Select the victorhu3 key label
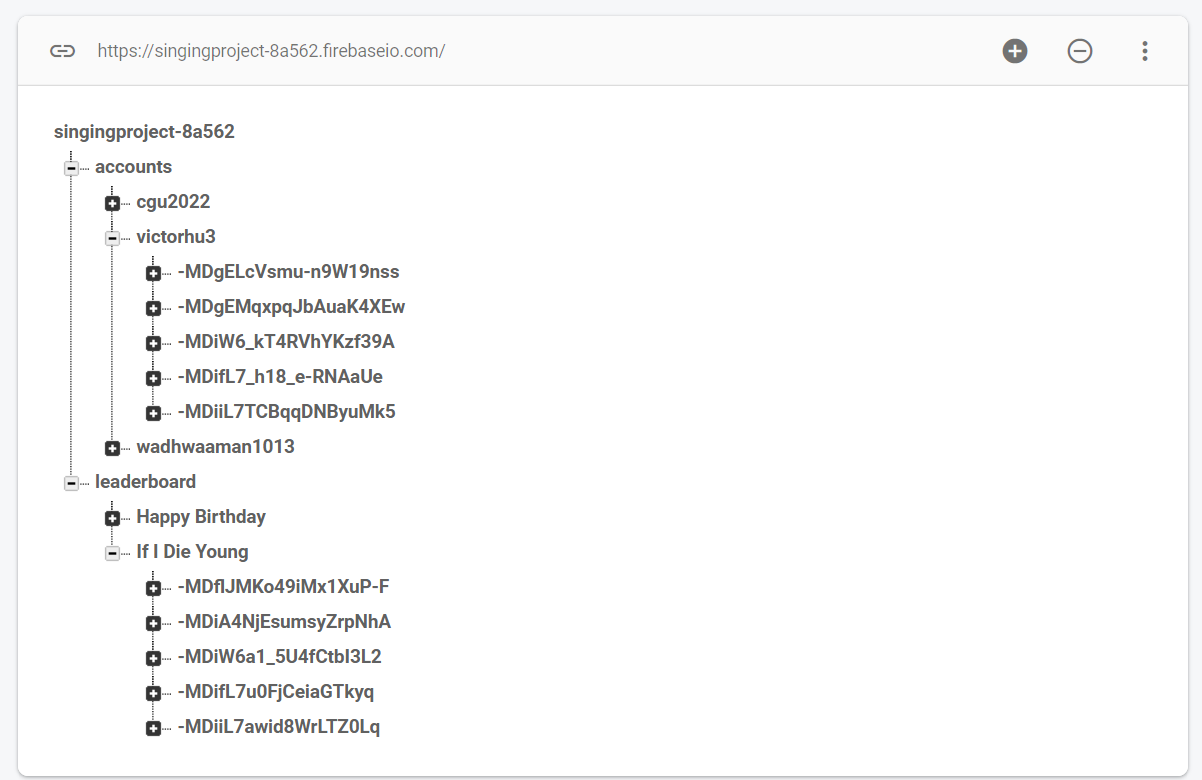 click(x=176, y=237)
